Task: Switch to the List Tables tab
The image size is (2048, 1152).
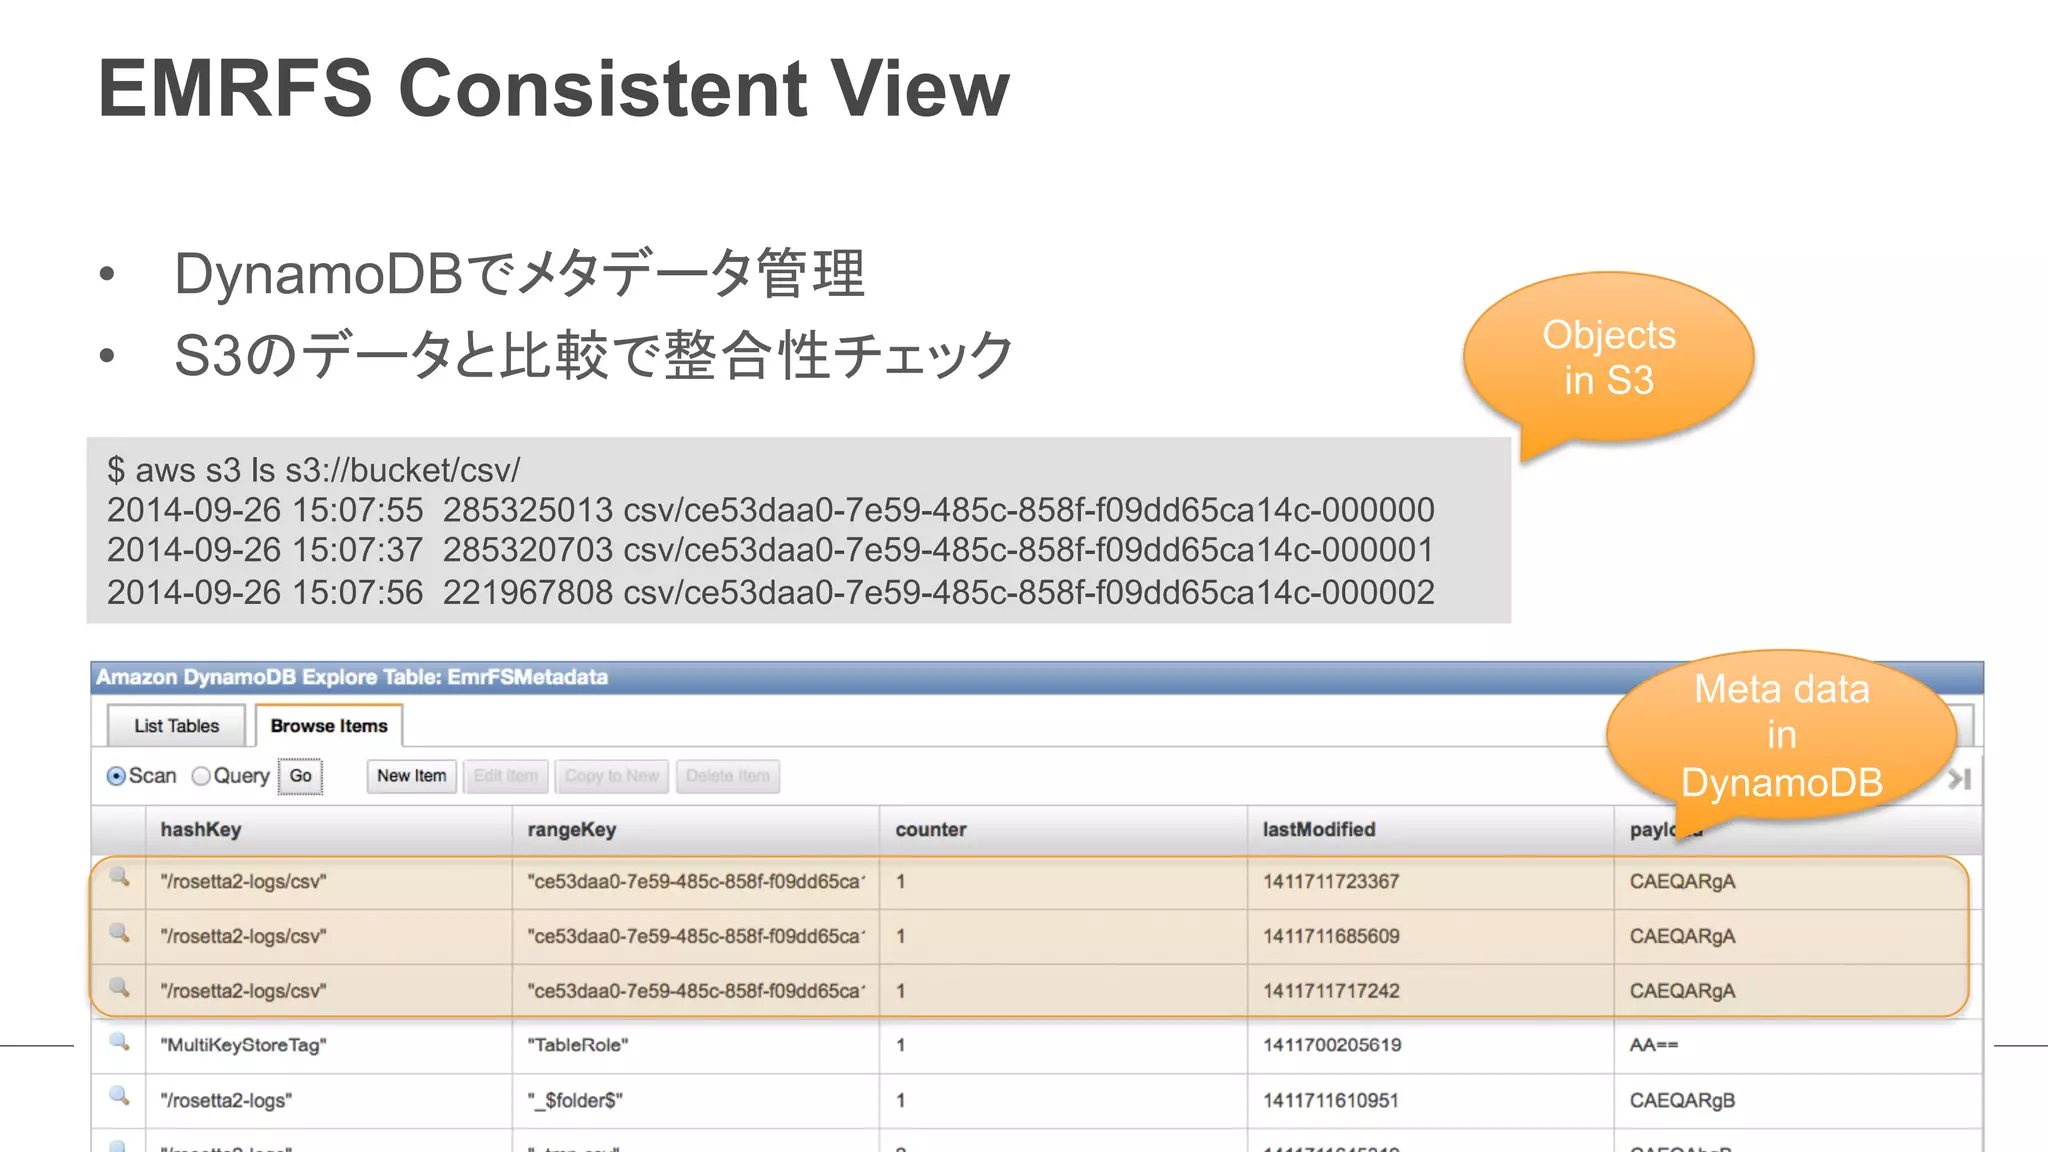Action: point(176,726)
